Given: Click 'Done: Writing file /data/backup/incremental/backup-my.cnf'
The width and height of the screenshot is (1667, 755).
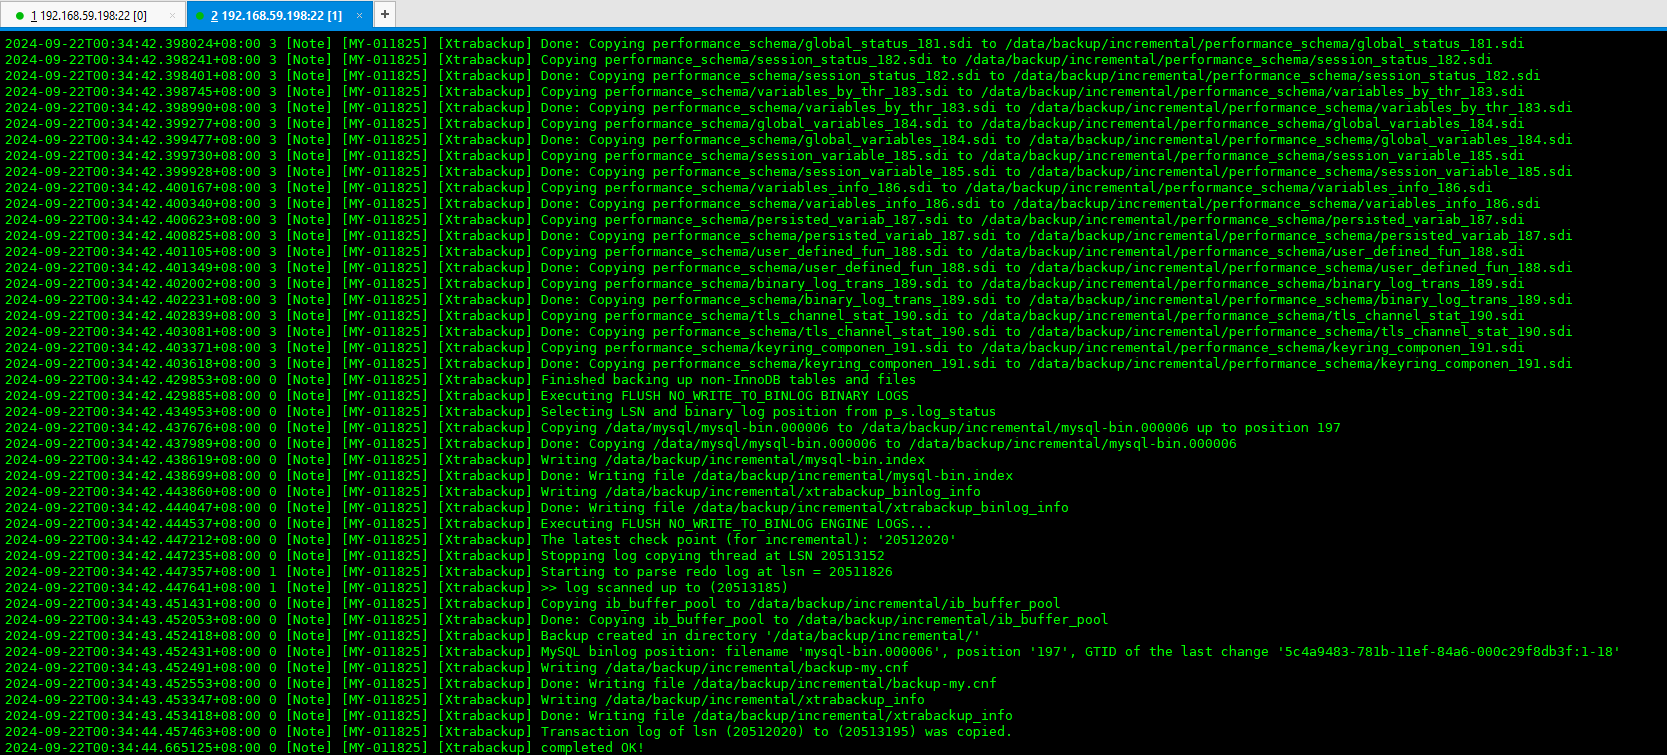Looking at the screenshot, I should 768,683.
